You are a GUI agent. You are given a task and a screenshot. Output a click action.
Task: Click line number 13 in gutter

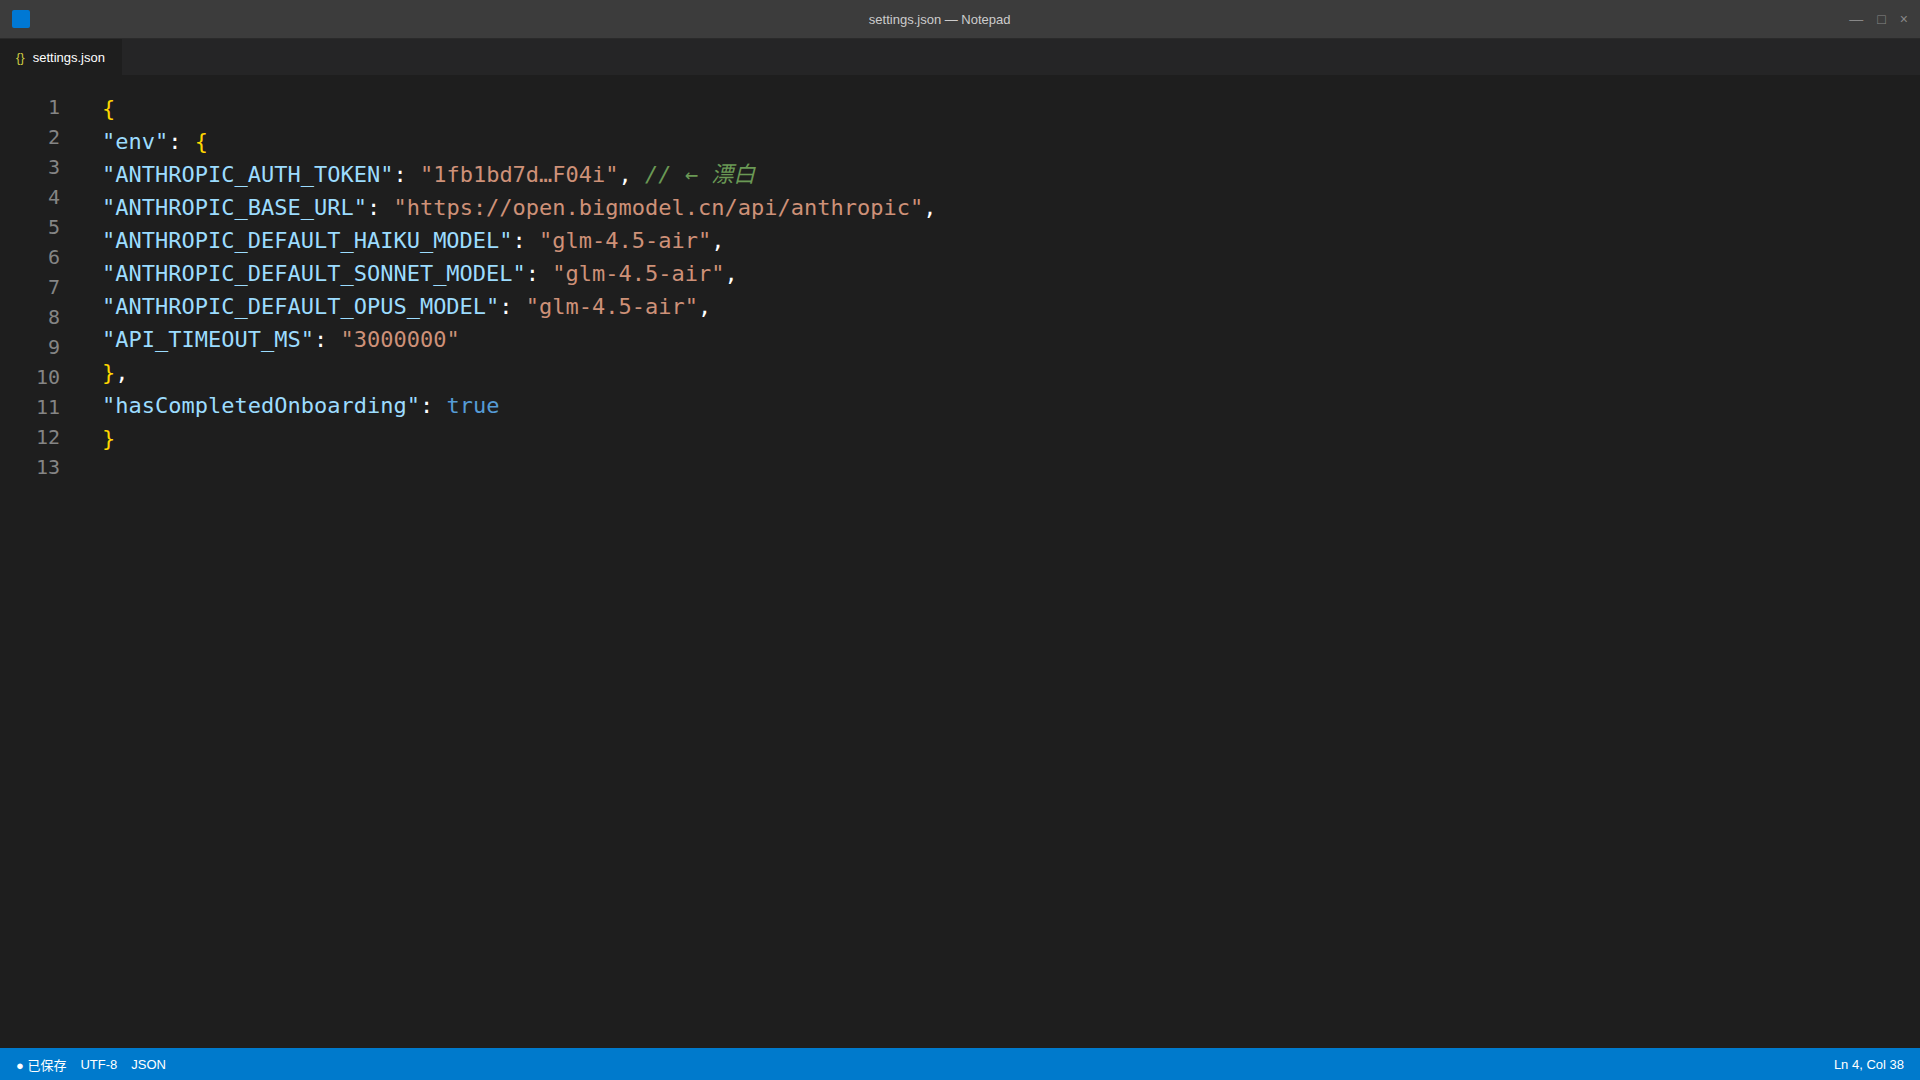(x=48, y=468)
